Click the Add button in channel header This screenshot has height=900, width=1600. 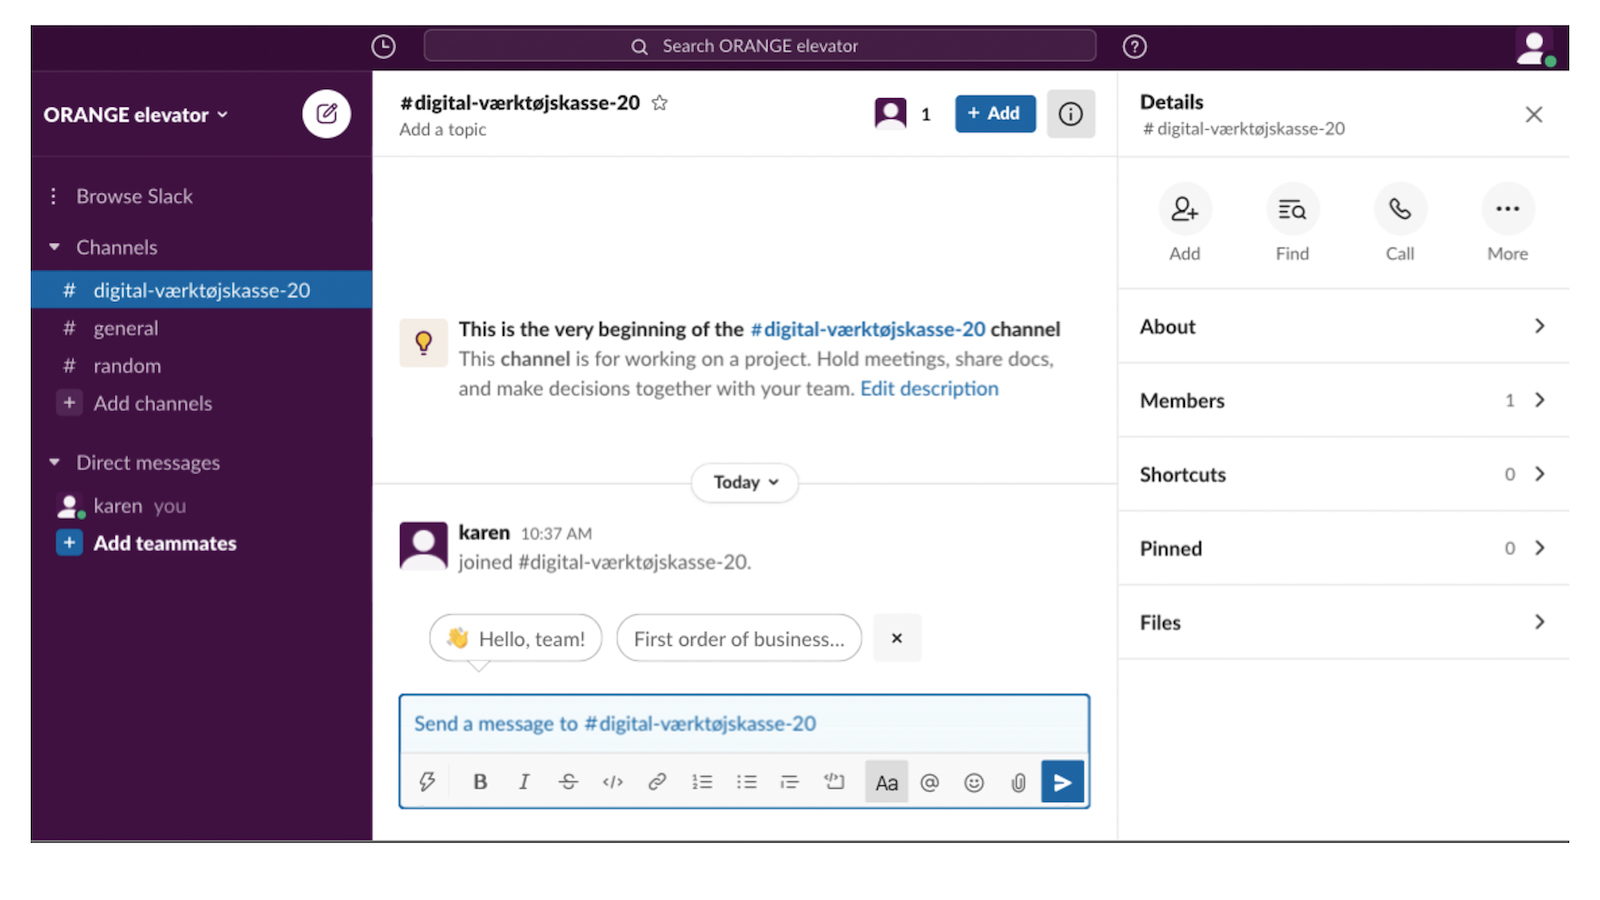pyautogui.click(x=994, y=113)
